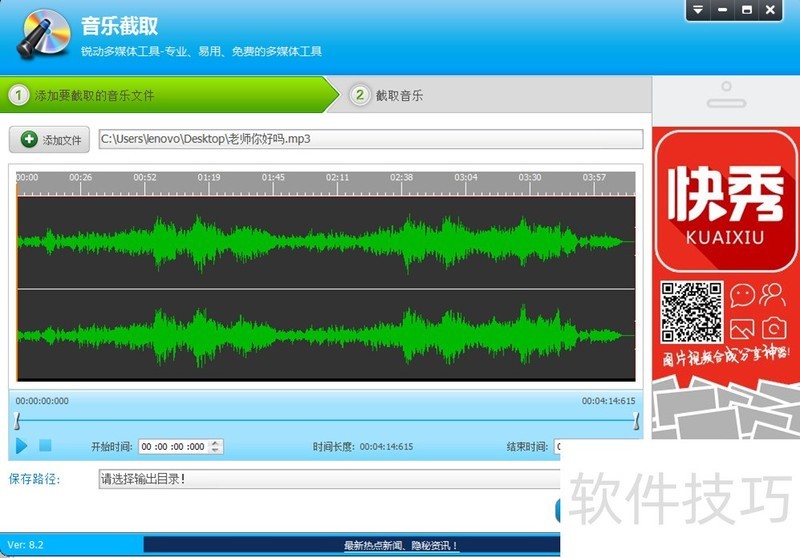
Task: Click the QR code in the ad panel
Action: (x=691, y=312)
